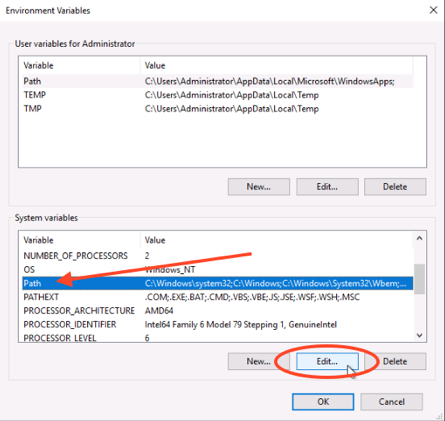
Task: Click scroll down arrow in System variables
Action: pyautogui.click(x=419, y=335)
